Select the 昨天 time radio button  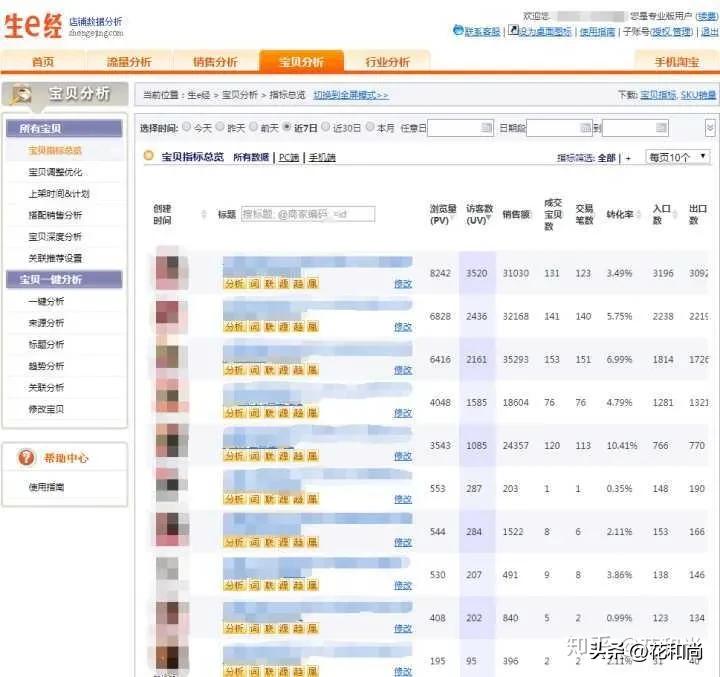[220, 126]
